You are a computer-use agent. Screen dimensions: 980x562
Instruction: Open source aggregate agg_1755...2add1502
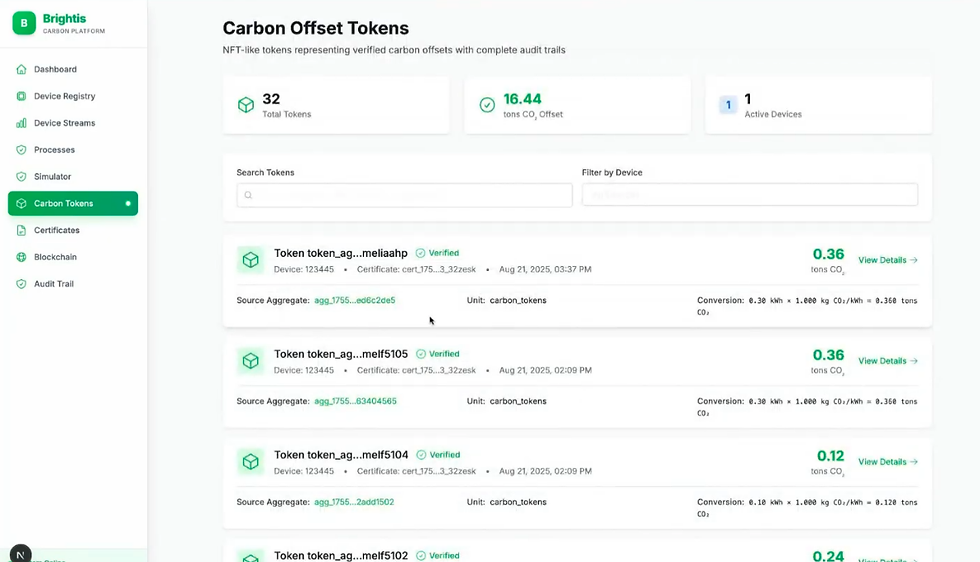tap(354, 502)
